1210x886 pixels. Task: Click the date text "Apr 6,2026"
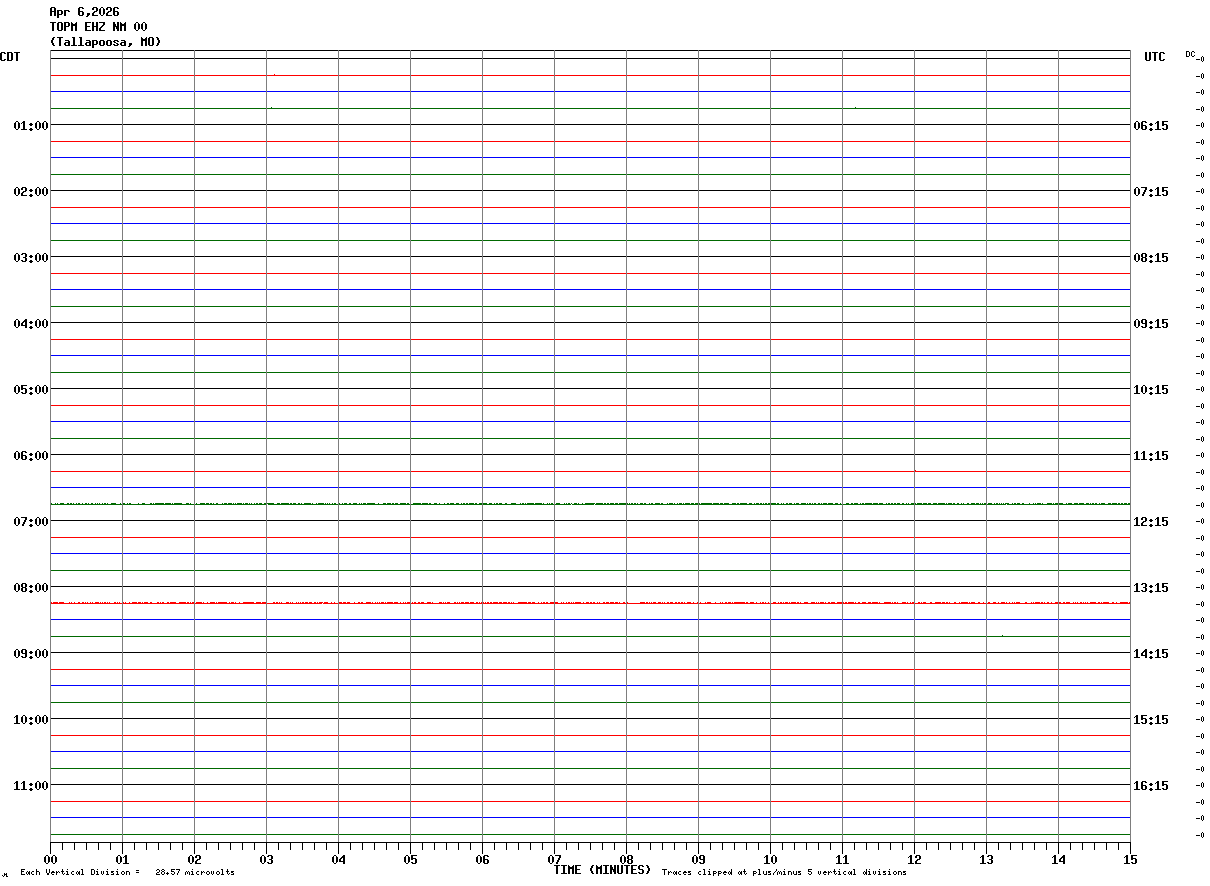pyautogui.click(x=84, y=12)
